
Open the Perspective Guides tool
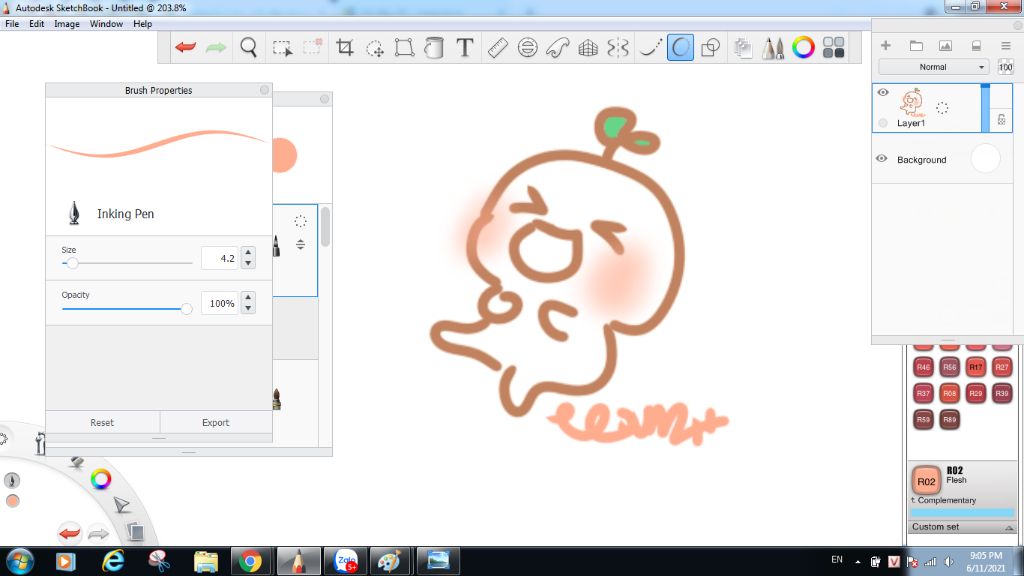(588, 47)
